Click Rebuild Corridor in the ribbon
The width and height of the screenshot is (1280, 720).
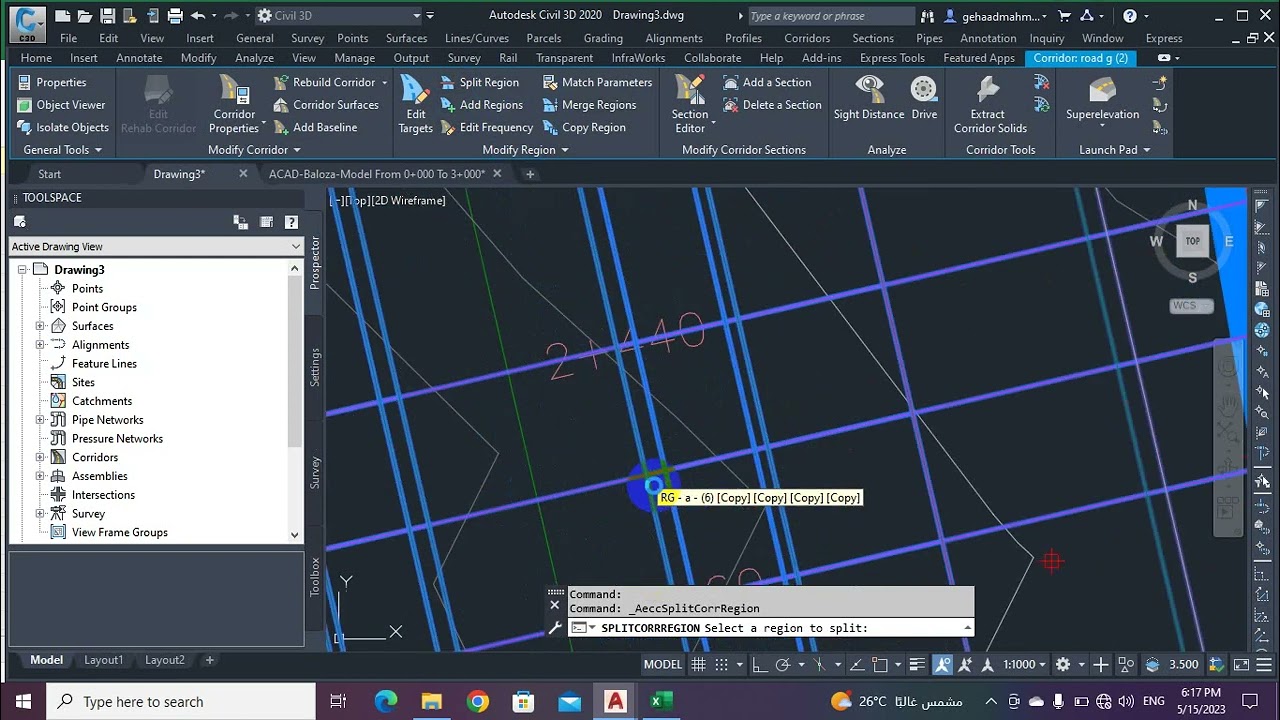coord(324,82)
